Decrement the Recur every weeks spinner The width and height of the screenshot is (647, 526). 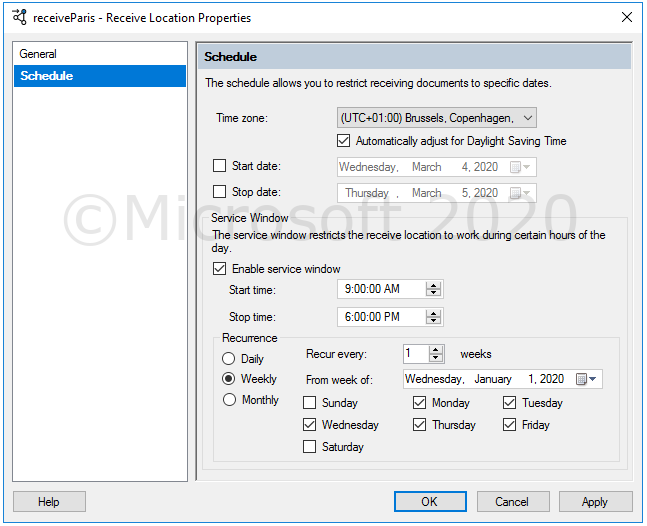[436, 357]
